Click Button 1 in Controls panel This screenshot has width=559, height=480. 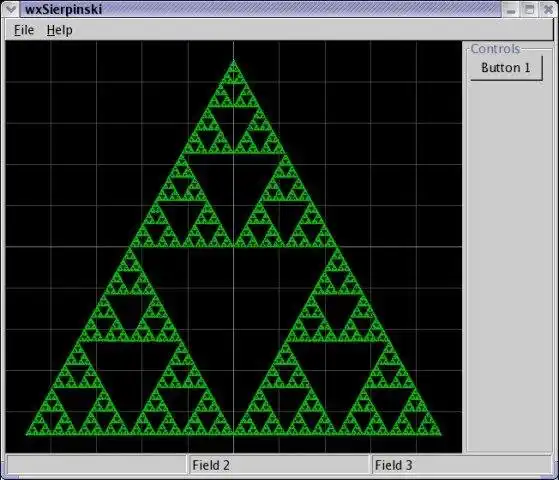click(506, 67)
